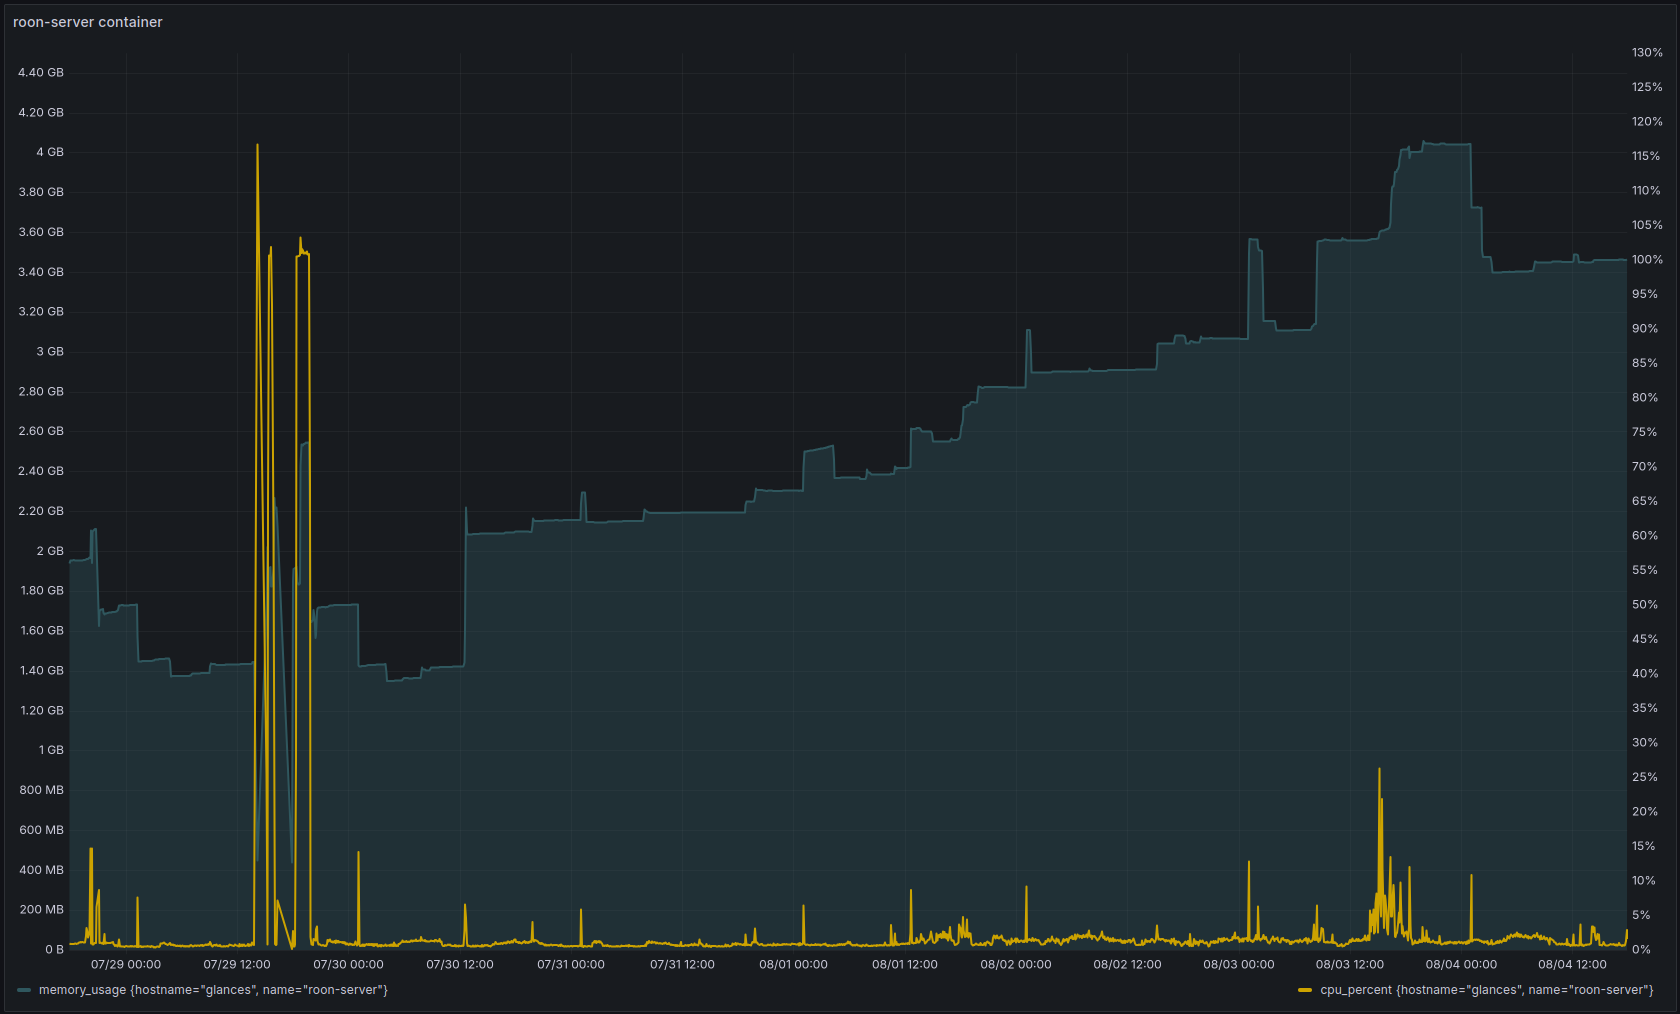
Task: Click the 200 MB left axis label
Action: pos(41,910)
